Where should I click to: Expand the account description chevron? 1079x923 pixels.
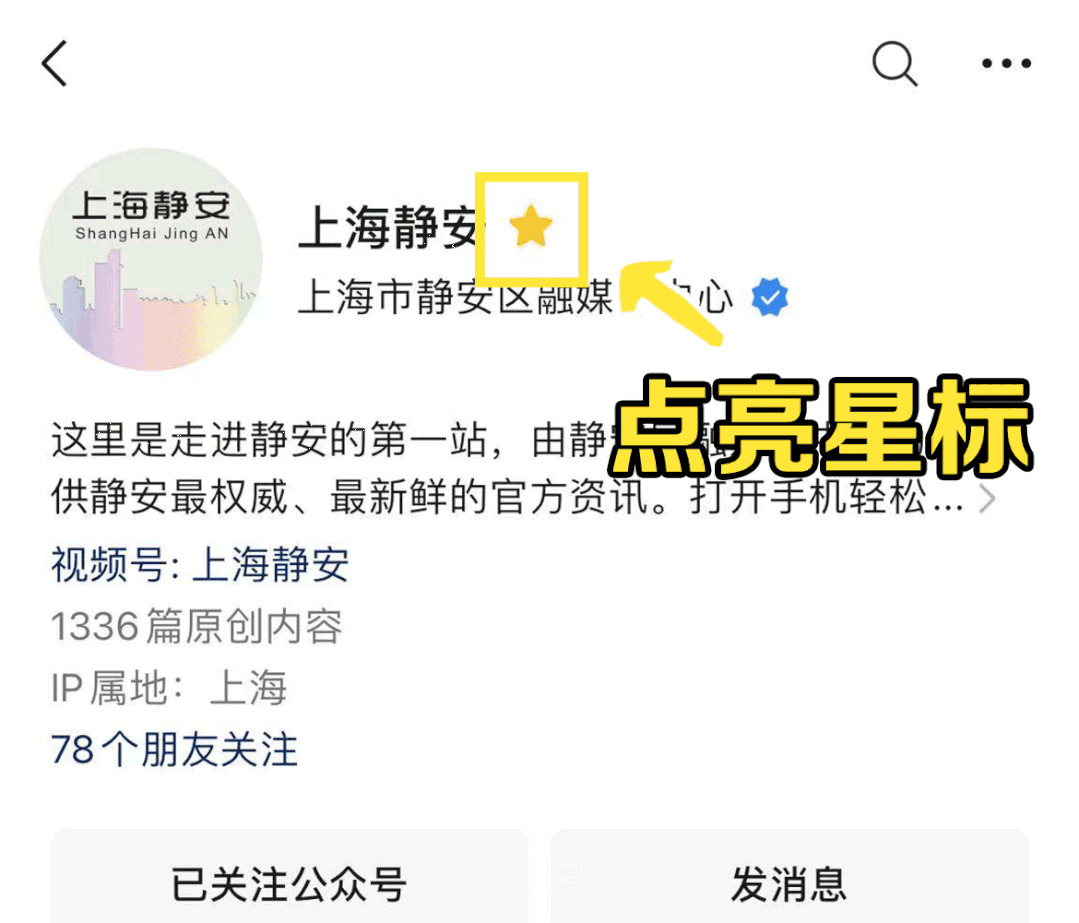(x=987, y=498)
